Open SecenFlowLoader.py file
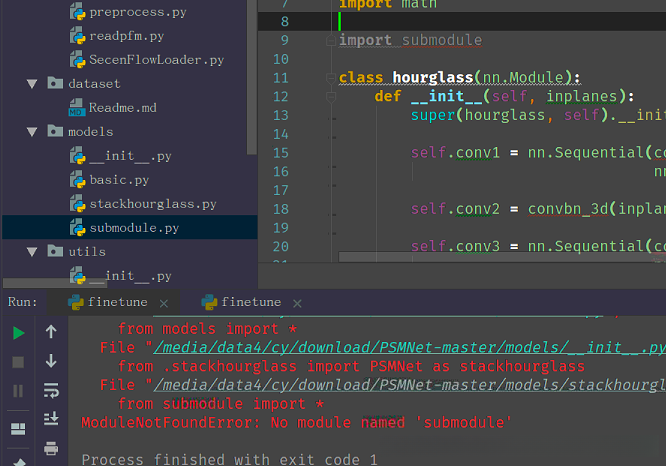The width and height of the screenshot is (666, 466). (x=156, y=59)
